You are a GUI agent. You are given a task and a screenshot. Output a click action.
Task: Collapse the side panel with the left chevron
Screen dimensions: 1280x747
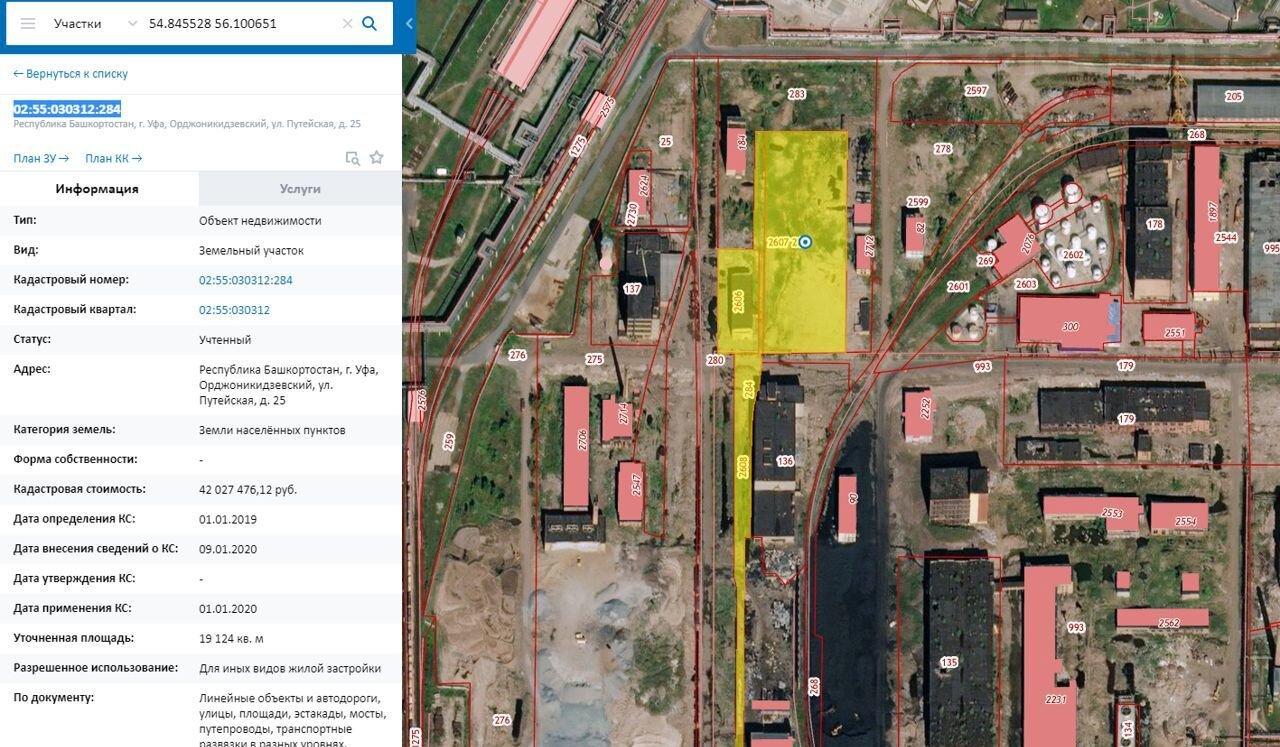[409, 24]
